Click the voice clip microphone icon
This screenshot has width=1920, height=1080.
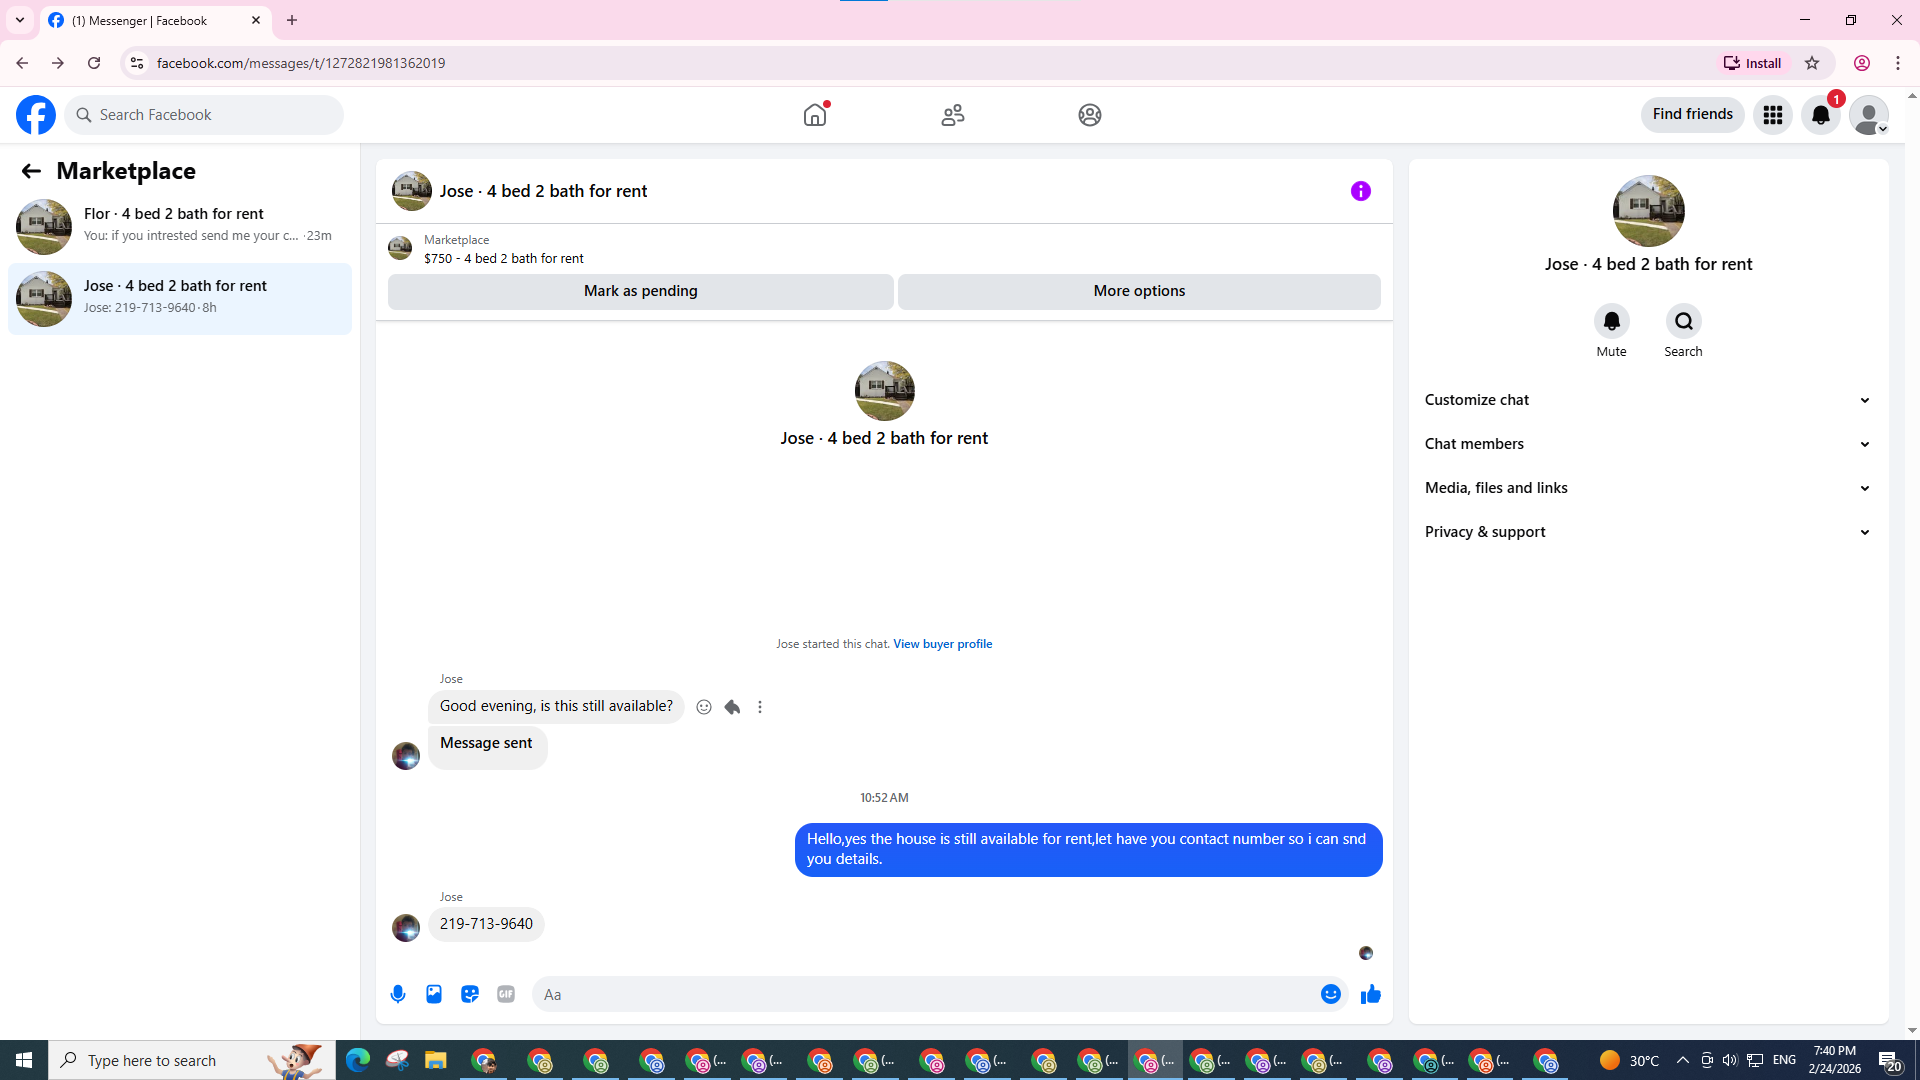coord(398,994)
